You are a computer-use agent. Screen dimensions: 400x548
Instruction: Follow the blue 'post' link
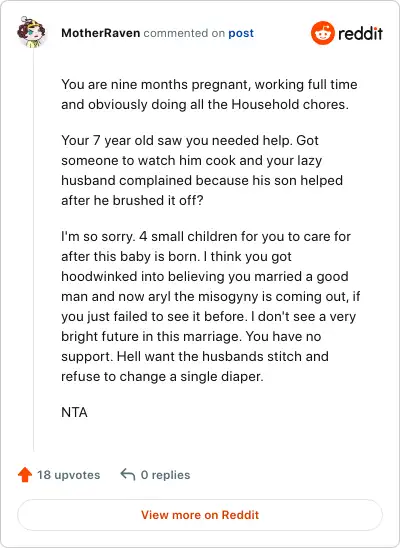pyautogui.click(x=241, y=34)
